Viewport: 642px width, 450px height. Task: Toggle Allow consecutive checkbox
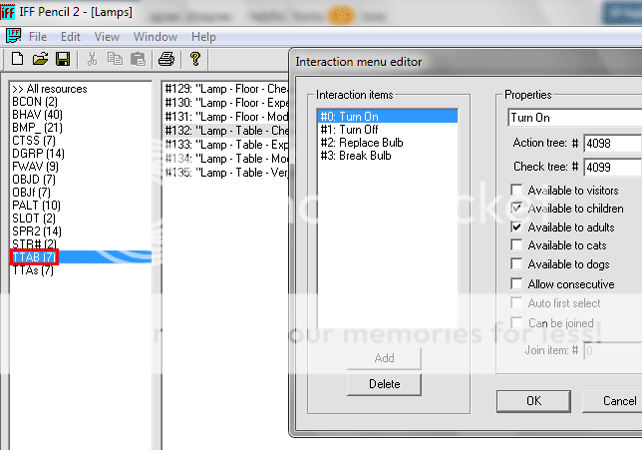click(x=516, y=285)
